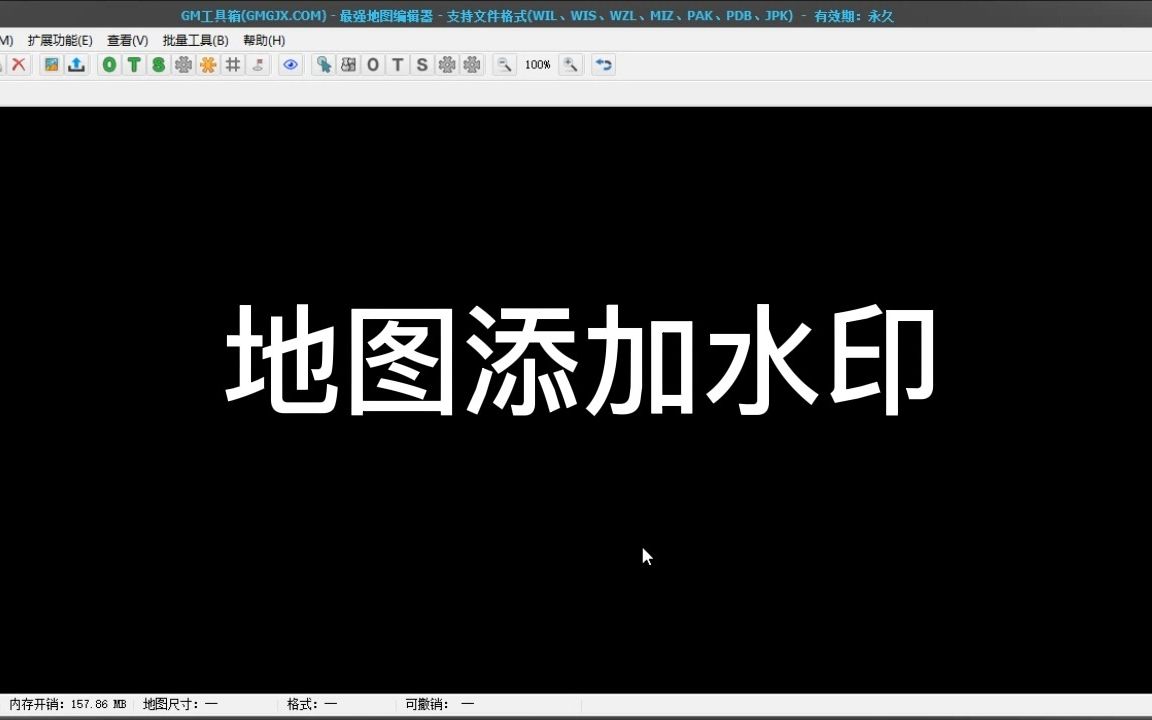Select the zoom out magnifier tool
Viewport: 1152px width, 720px height.
pos(504,64)
